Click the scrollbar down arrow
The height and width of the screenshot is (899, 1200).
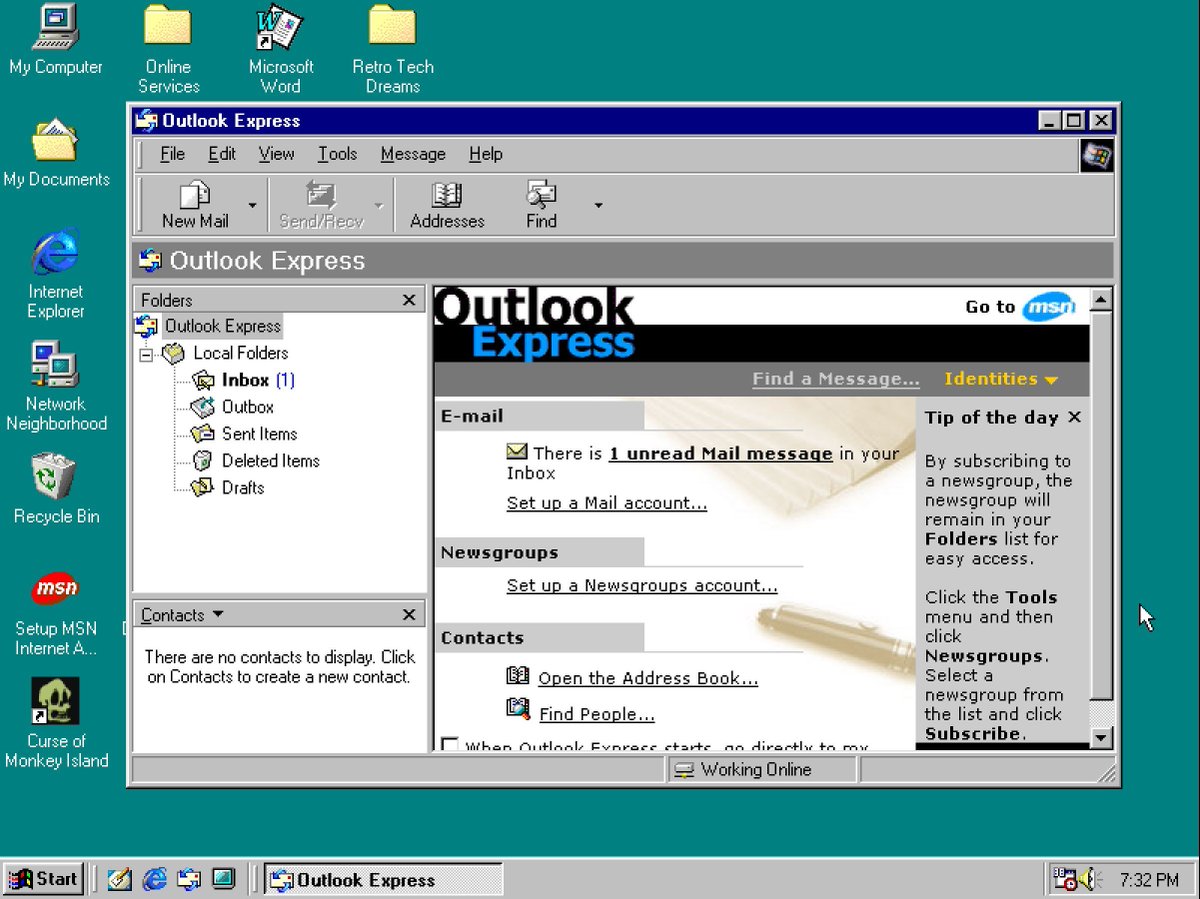tap(1101, 739)
